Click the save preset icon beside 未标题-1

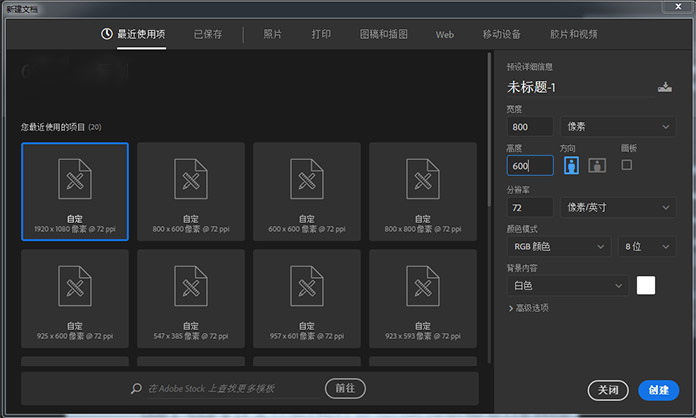click(664, 87)
